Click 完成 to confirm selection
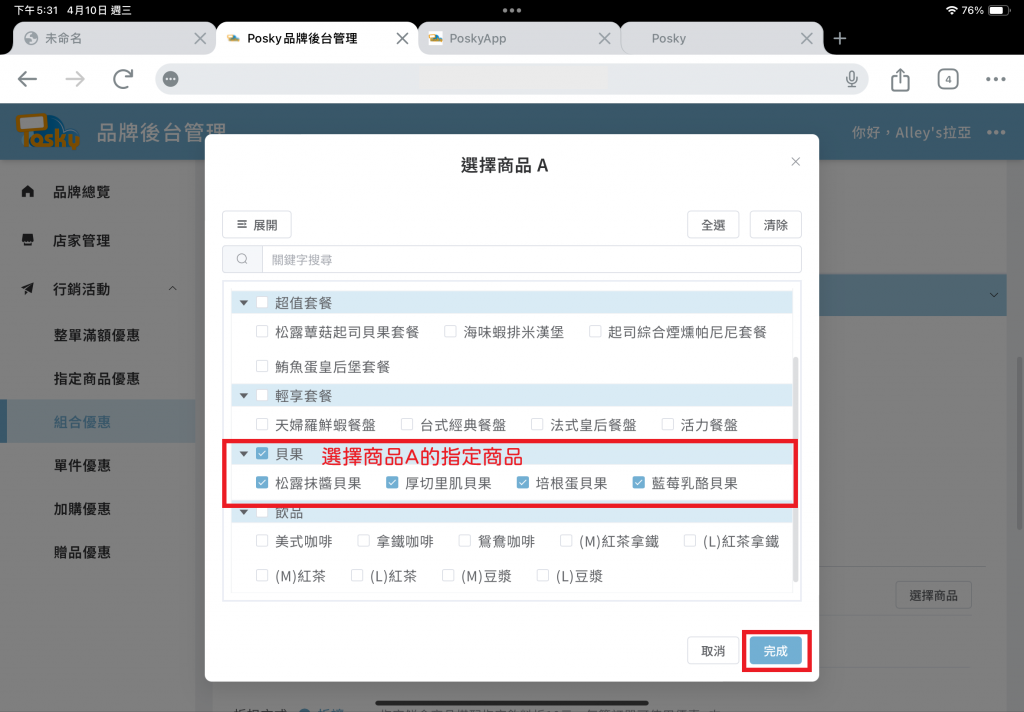 point(775,651)
